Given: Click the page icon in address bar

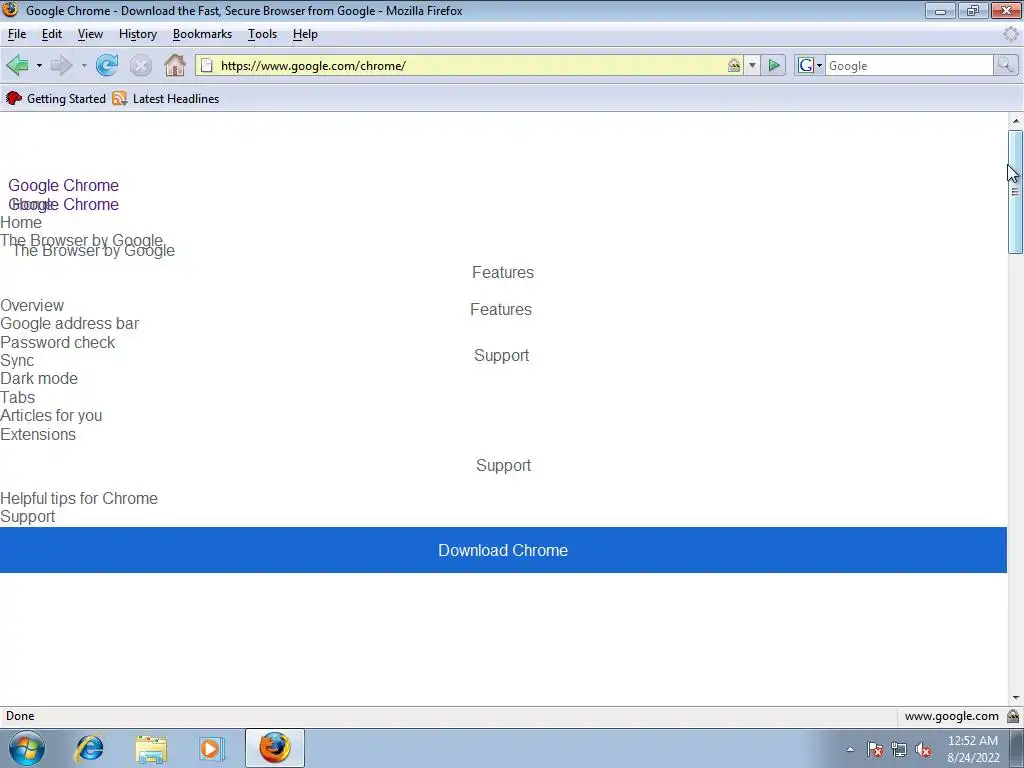Looking at the screenshot, I should pos(206,65).
